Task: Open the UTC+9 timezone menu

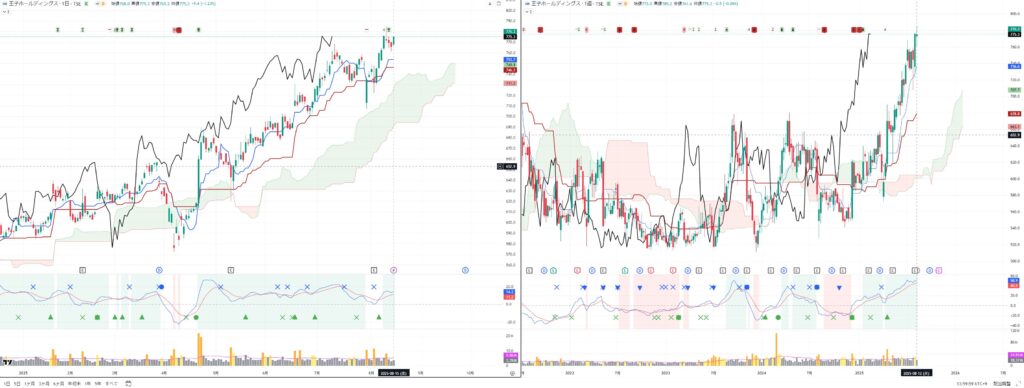Action: pos(972,383)
